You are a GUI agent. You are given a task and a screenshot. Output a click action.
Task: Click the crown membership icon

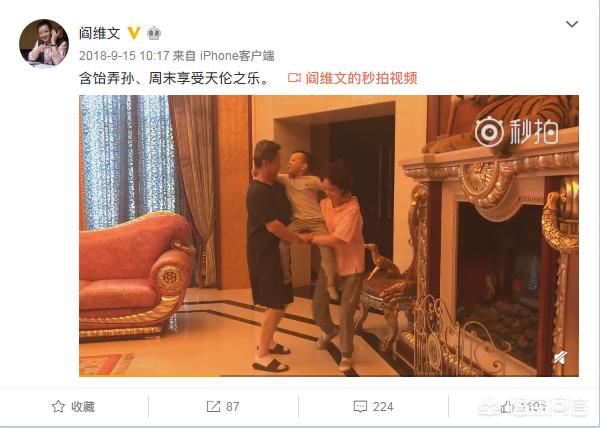pos(154,33)
